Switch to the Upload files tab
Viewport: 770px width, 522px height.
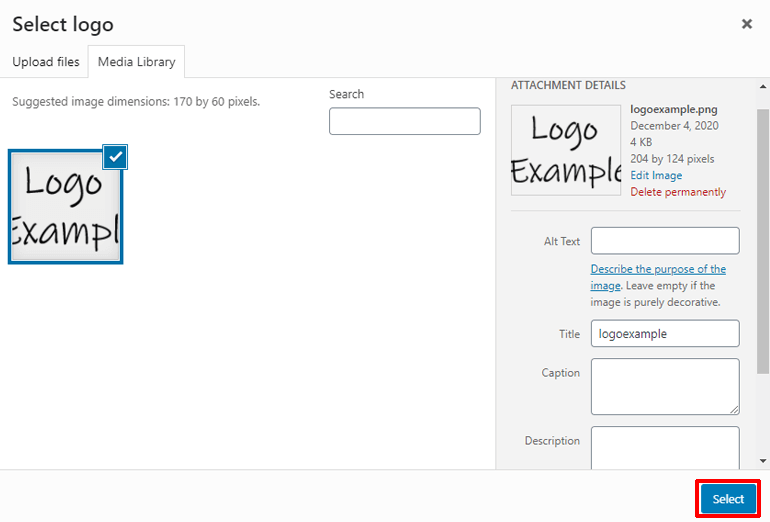[46, 62]
